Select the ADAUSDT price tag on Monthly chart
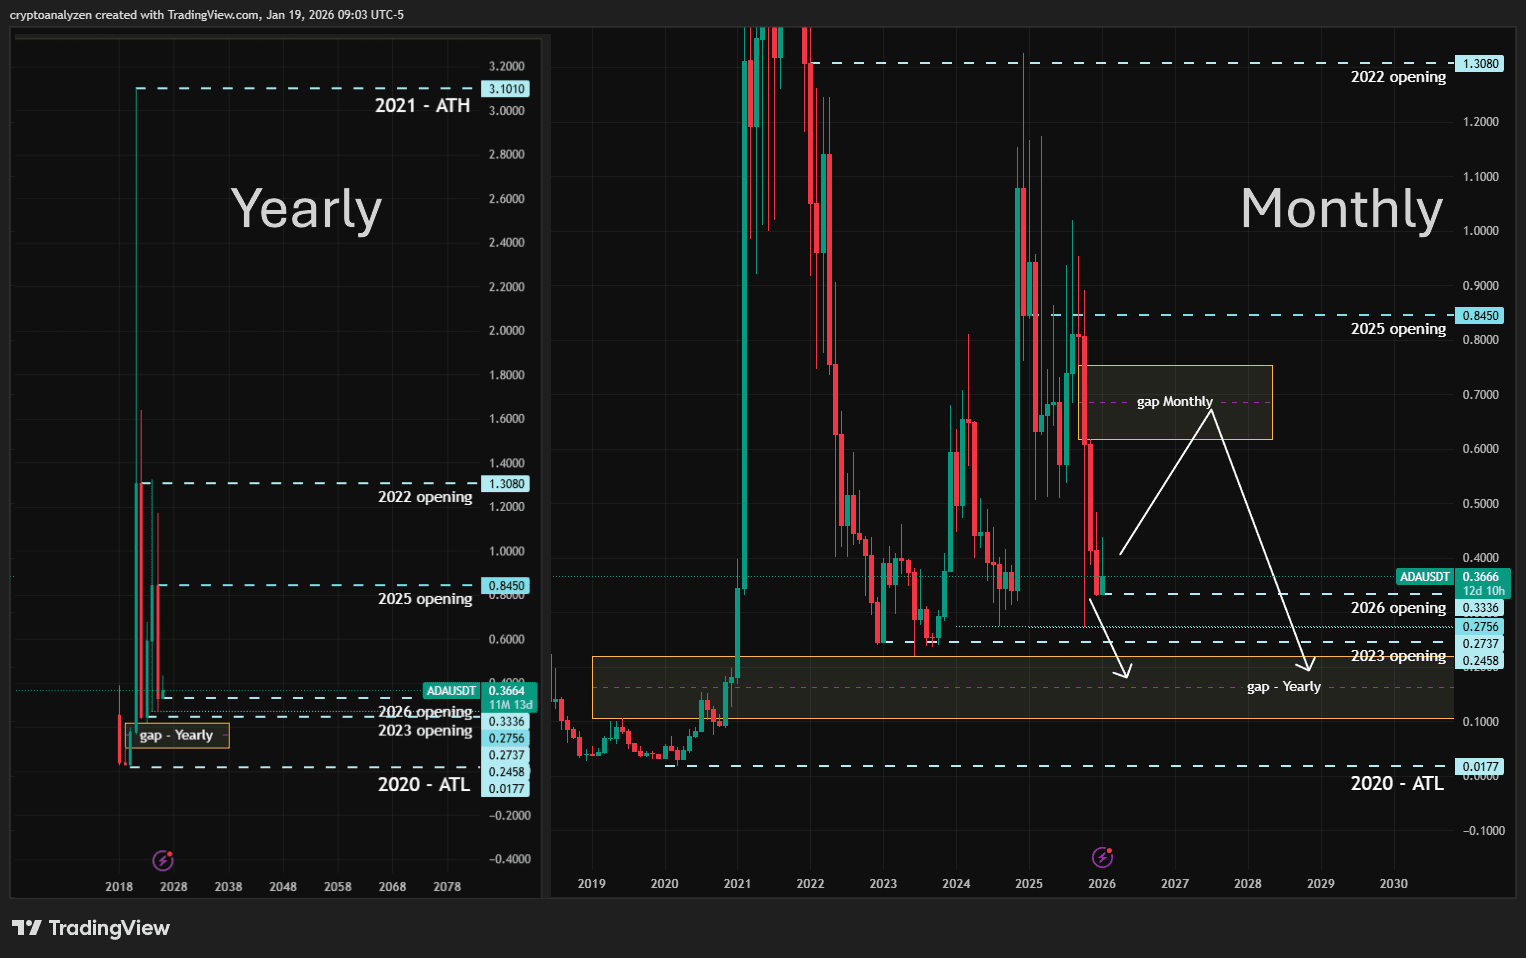This screenshot has width=1526, height=958. click(1424, 577)
